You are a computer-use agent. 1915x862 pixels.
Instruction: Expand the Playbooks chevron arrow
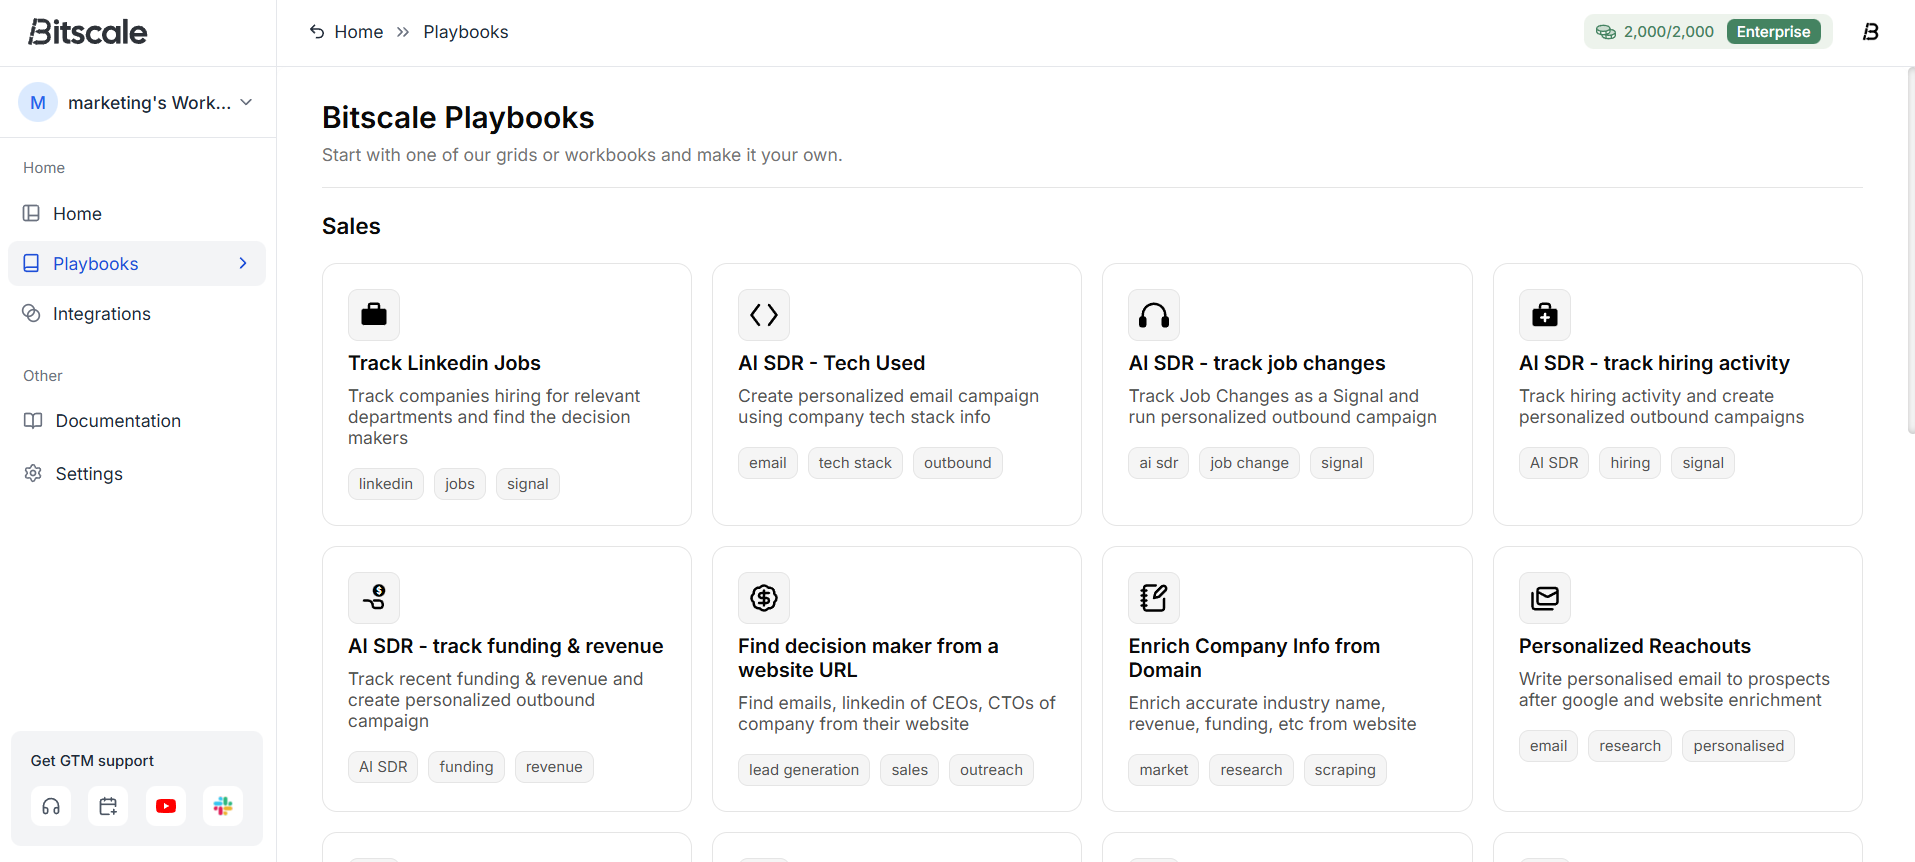pyautogui.click(x=243, y=263)
